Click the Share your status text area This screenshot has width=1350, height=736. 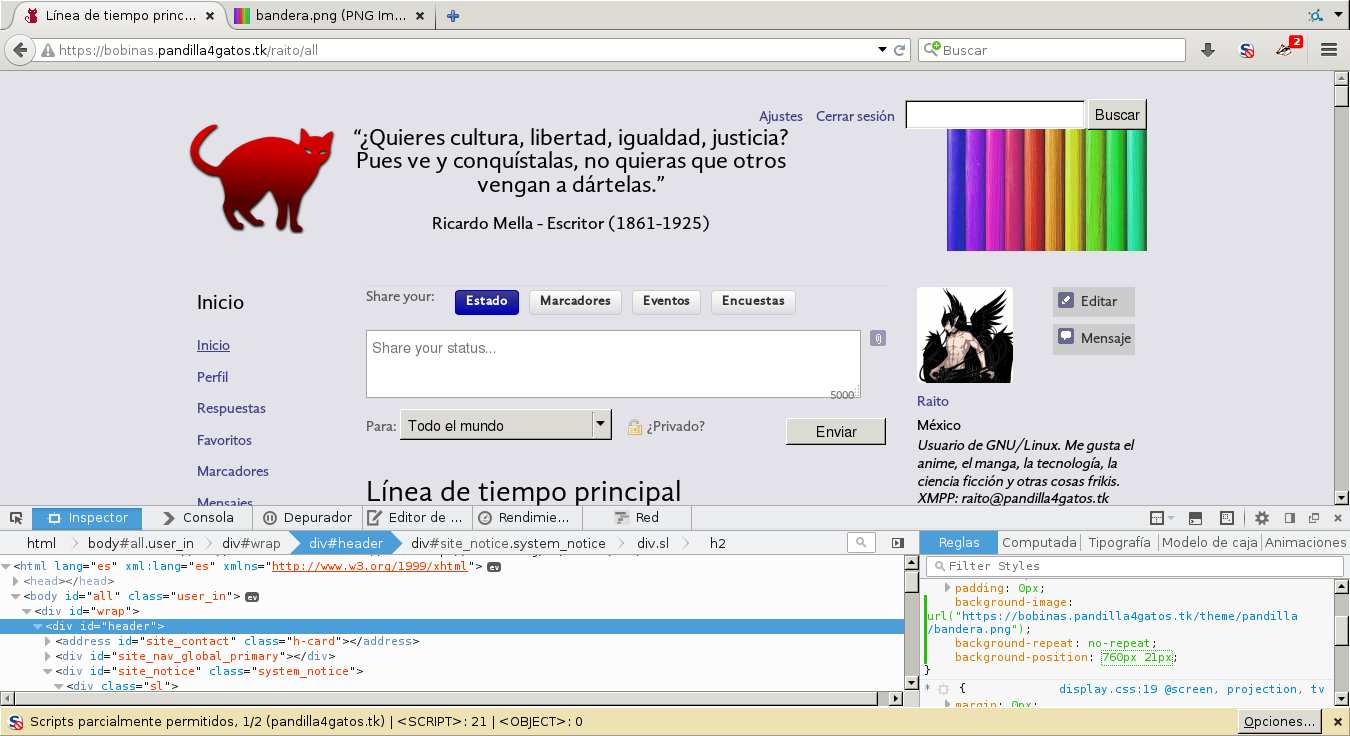[613, 364]
